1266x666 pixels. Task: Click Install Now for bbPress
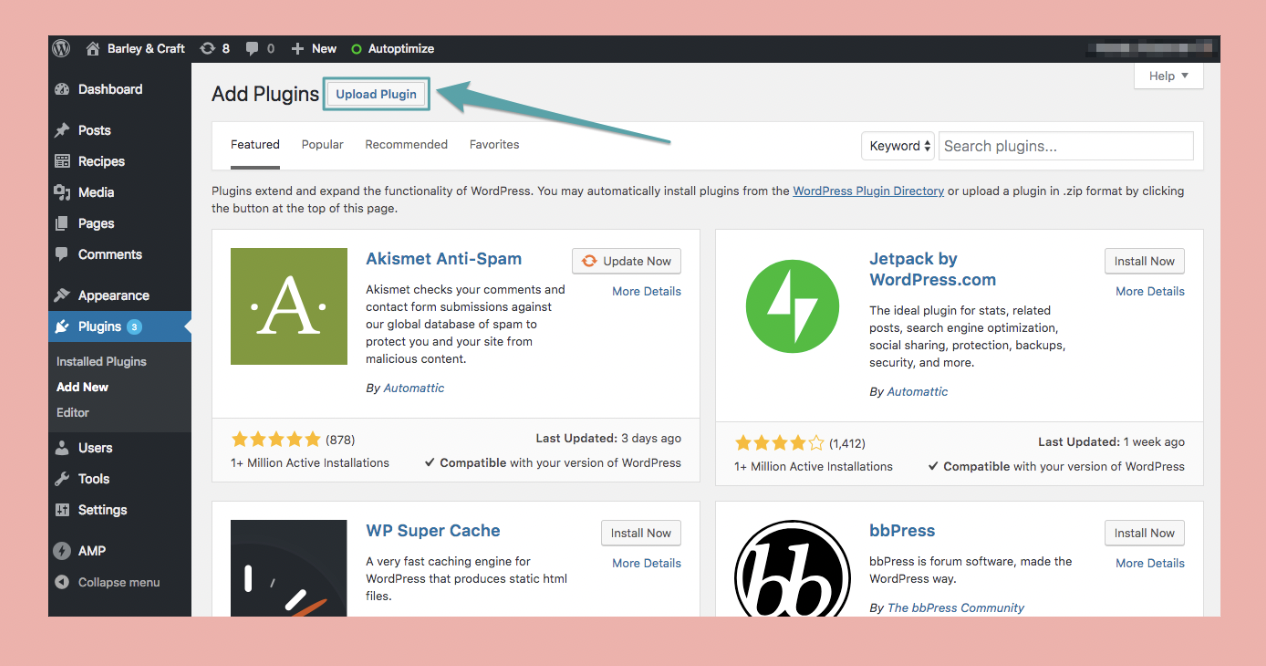pos(1145,533)
